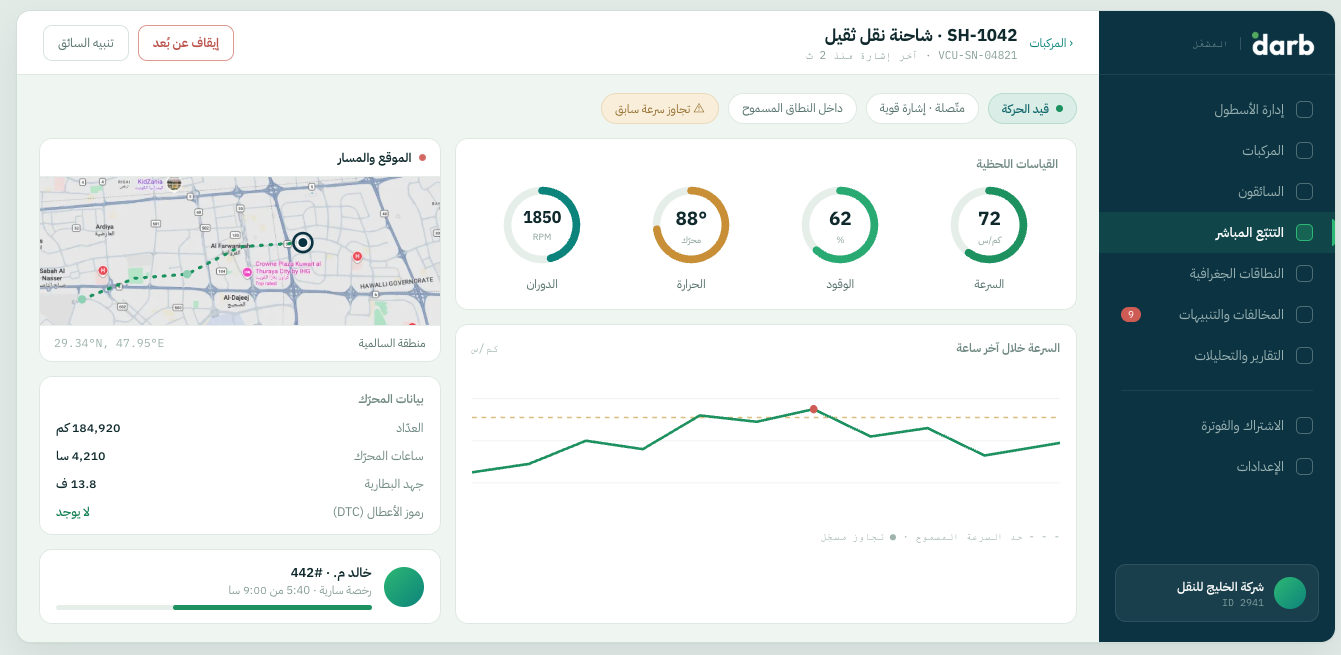Open المخالفات والتنبيهات page
1341x655 pixels.
1217,315
